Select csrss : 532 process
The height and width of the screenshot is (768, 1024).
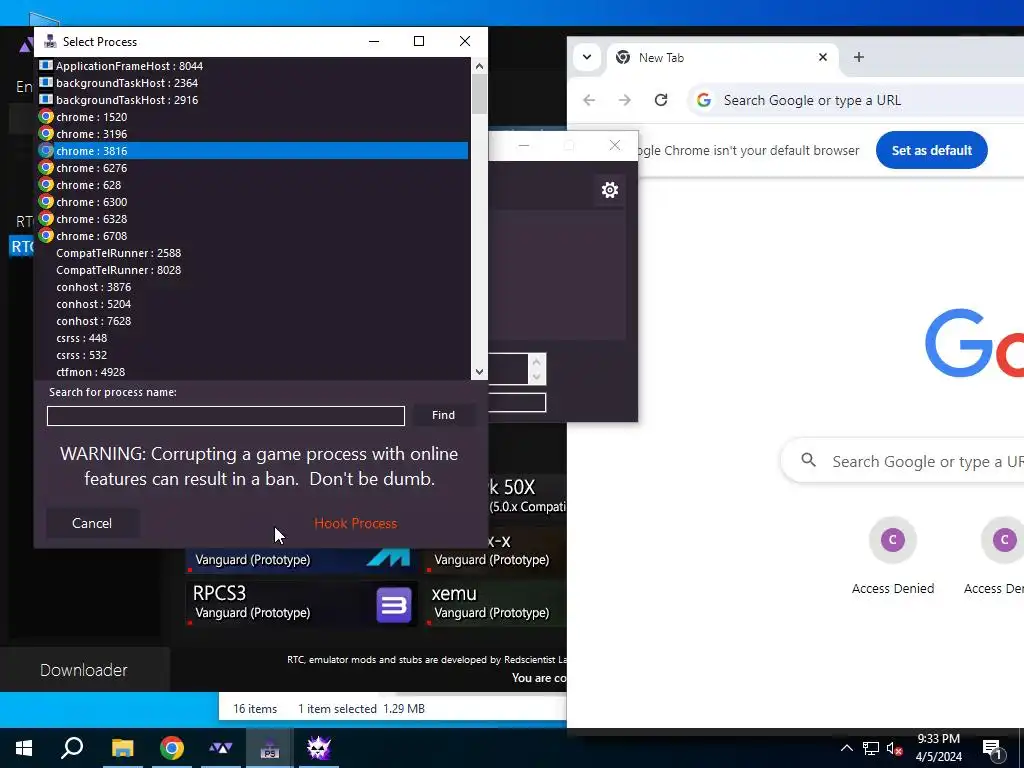(253, 355)
